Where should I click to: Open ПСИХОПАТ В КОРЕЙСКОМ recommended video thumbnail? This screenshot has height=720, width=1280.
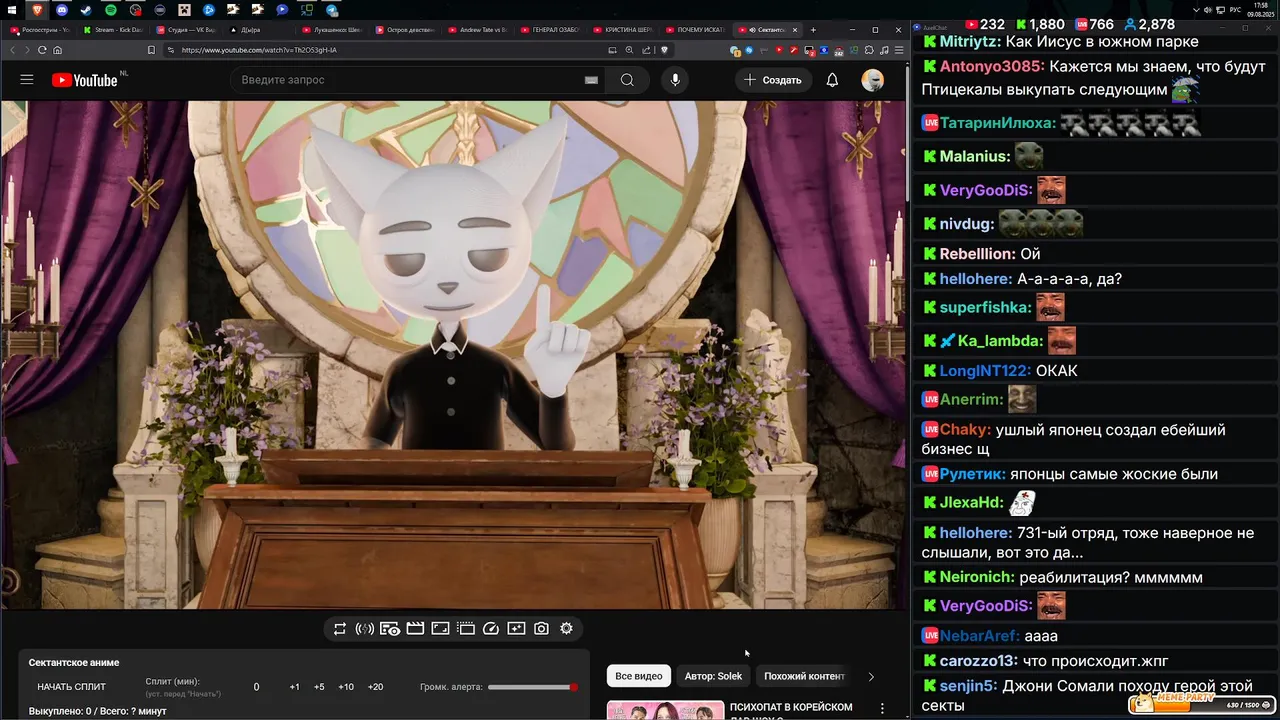click(x=665, y=710)
